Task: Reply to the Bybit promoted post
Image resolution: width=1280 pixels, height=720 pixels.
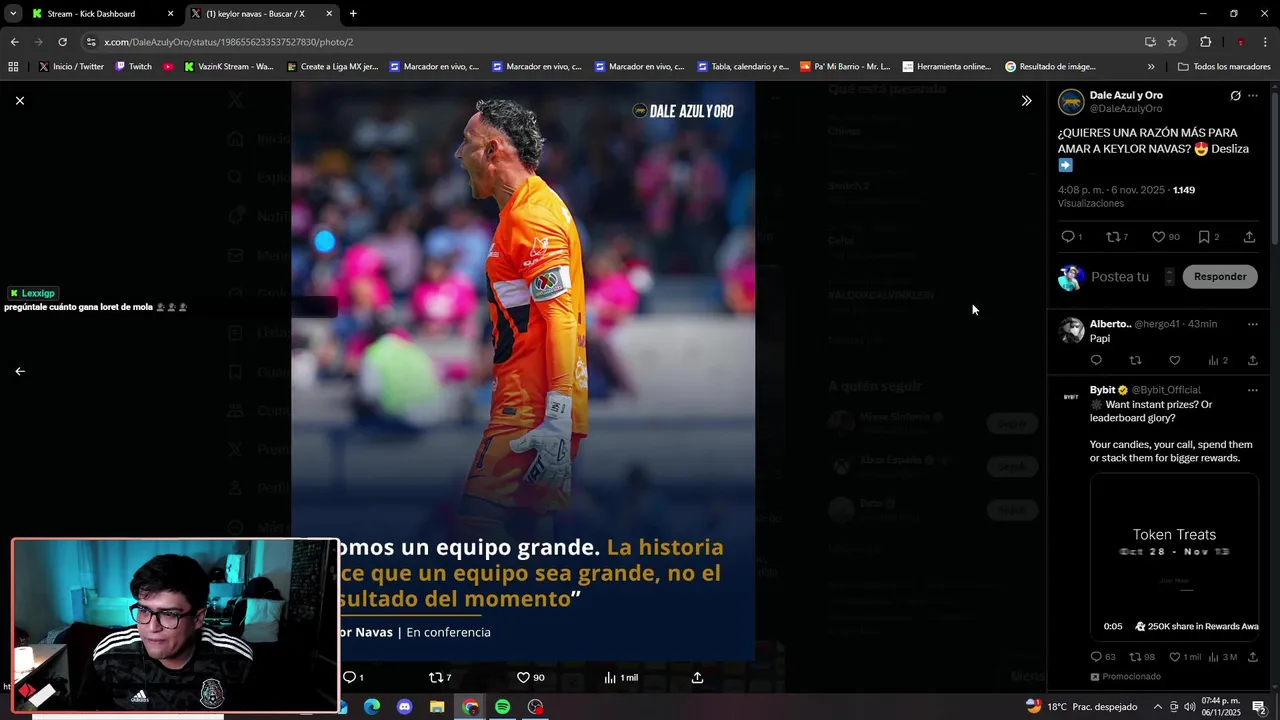Action: coord(1096,657)
